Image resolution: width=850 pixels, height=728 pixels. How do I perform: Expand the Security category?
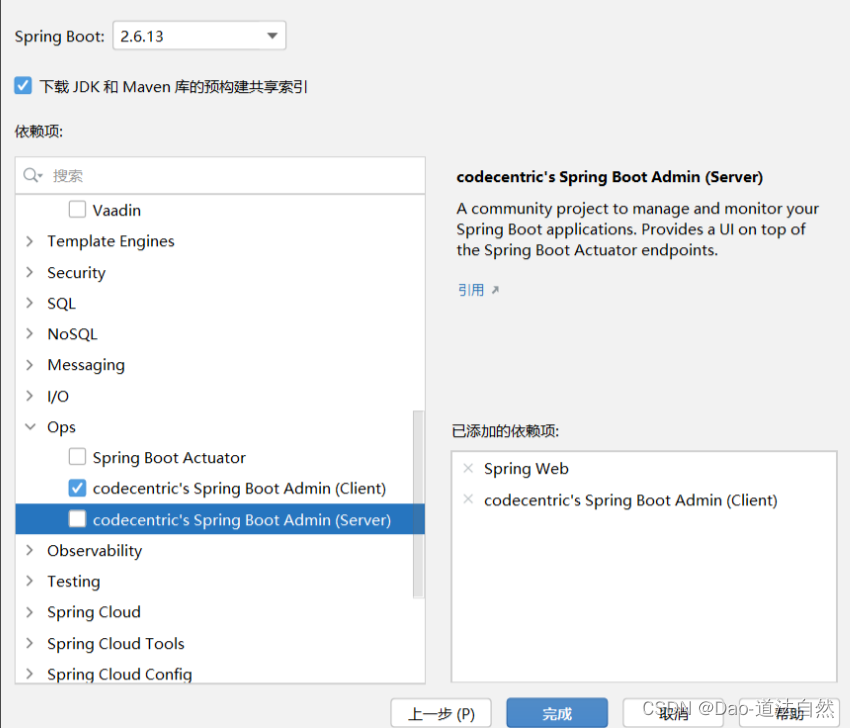coord(30,272)
